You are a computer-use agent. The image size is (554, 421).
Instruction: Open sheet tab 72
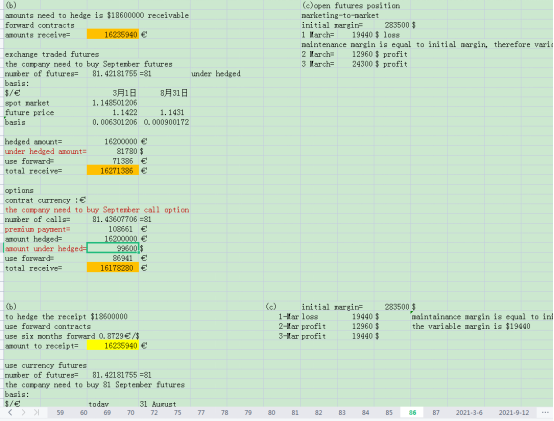pyautogui.click(x=154, y=413)
